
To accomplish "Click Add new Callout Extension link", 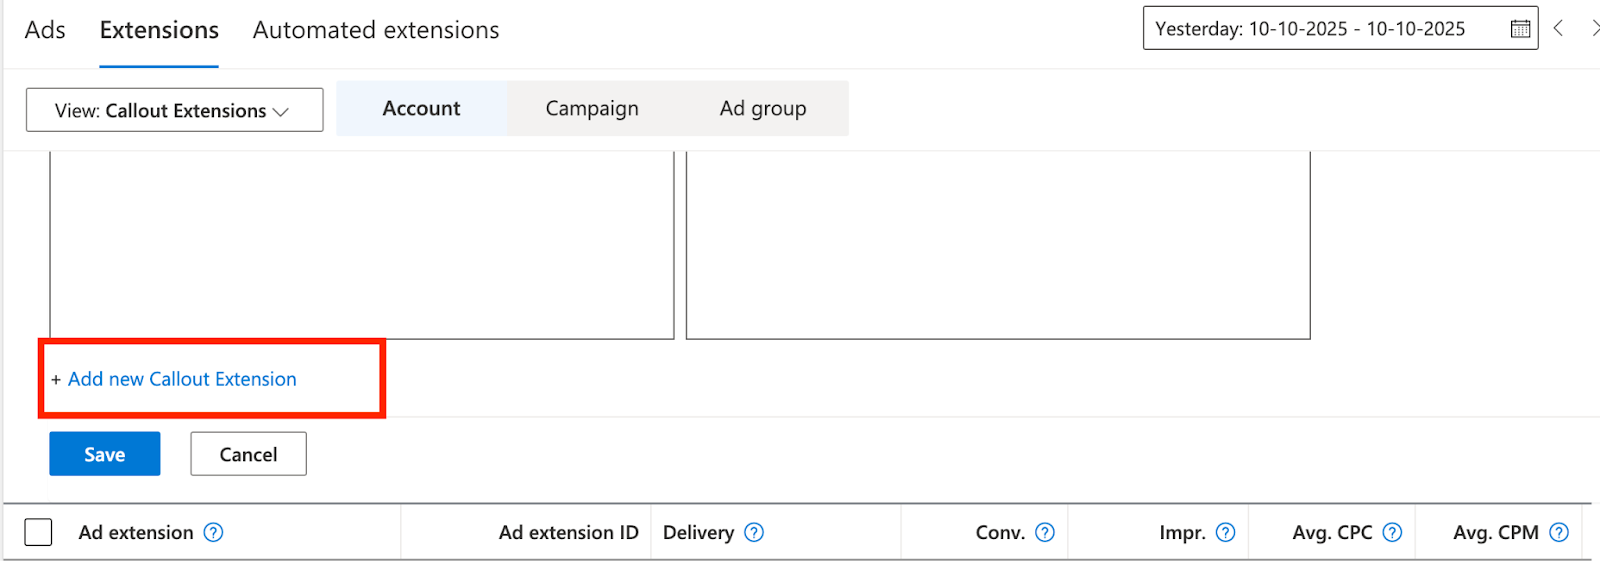I will click(182, 380).
